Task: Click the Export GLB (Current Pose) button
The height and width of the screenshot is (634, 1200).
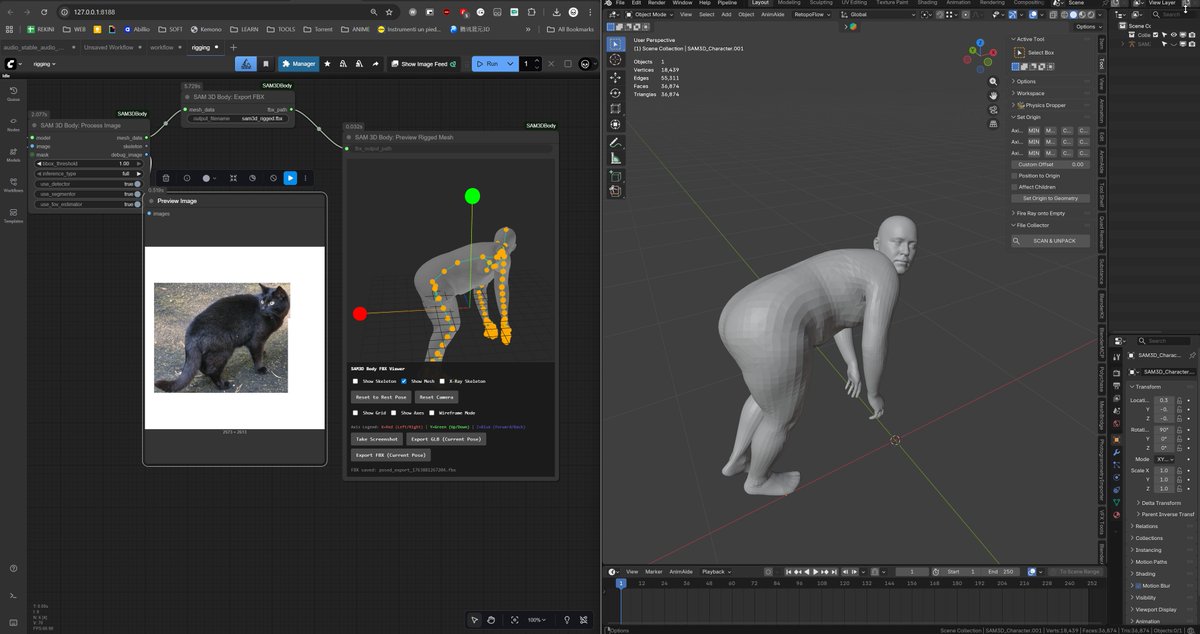Action: pos(446,439)
